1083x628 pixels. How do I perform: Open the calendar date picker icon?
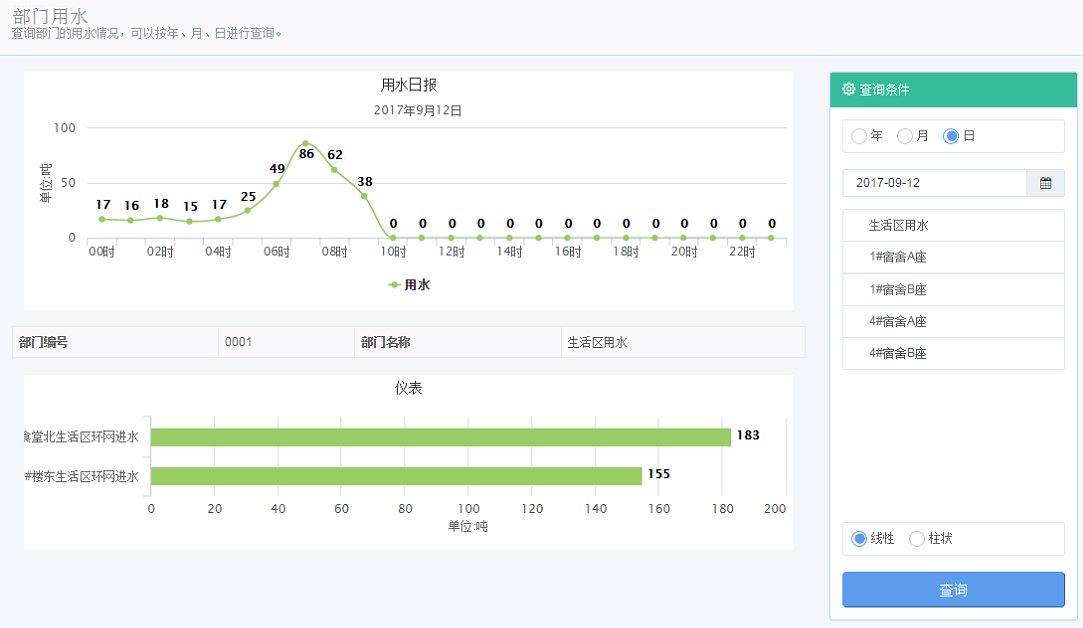[x=1045, y=183]
